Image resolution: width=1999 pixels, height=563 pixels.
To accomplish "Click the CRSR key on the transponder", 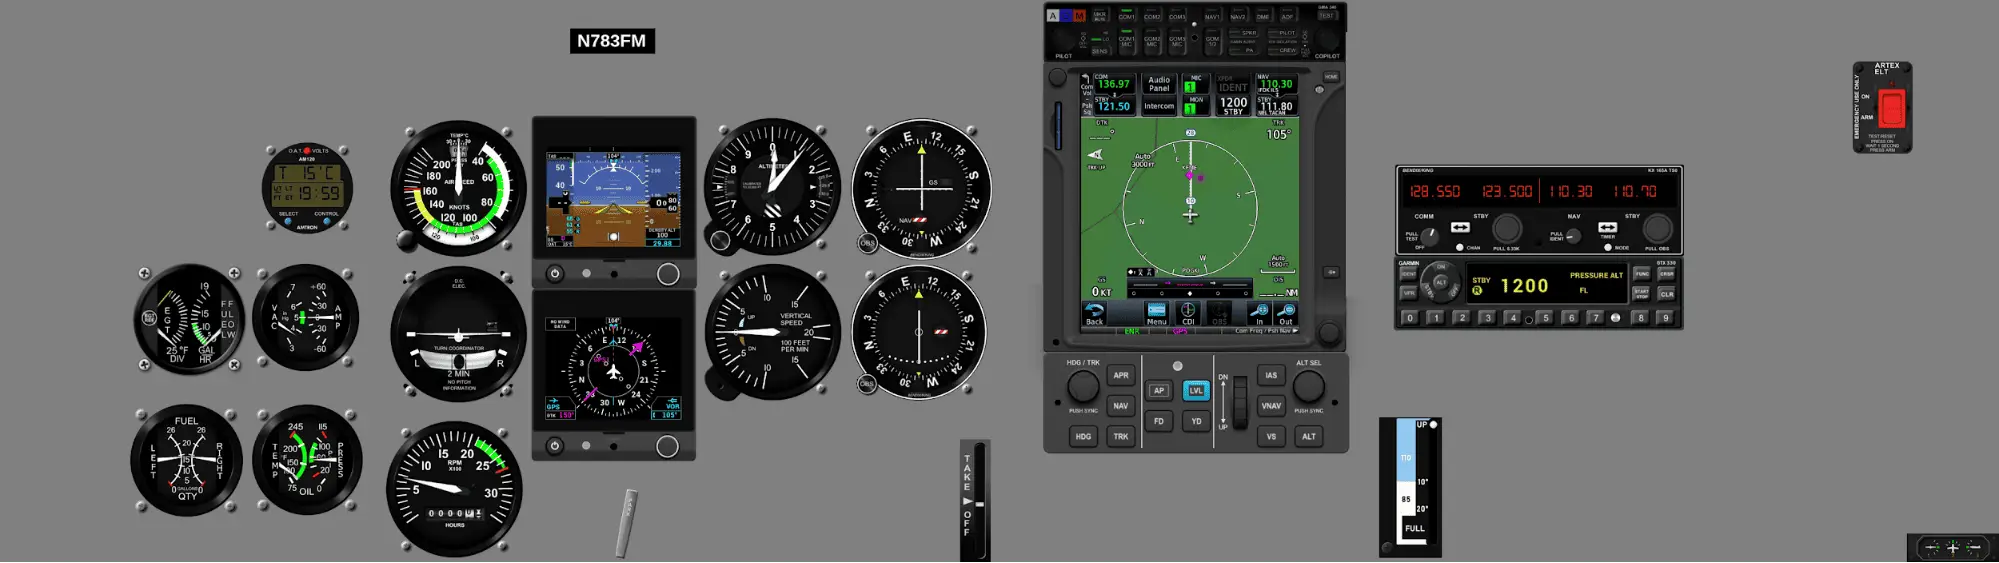I will (x=1667, y=273).
